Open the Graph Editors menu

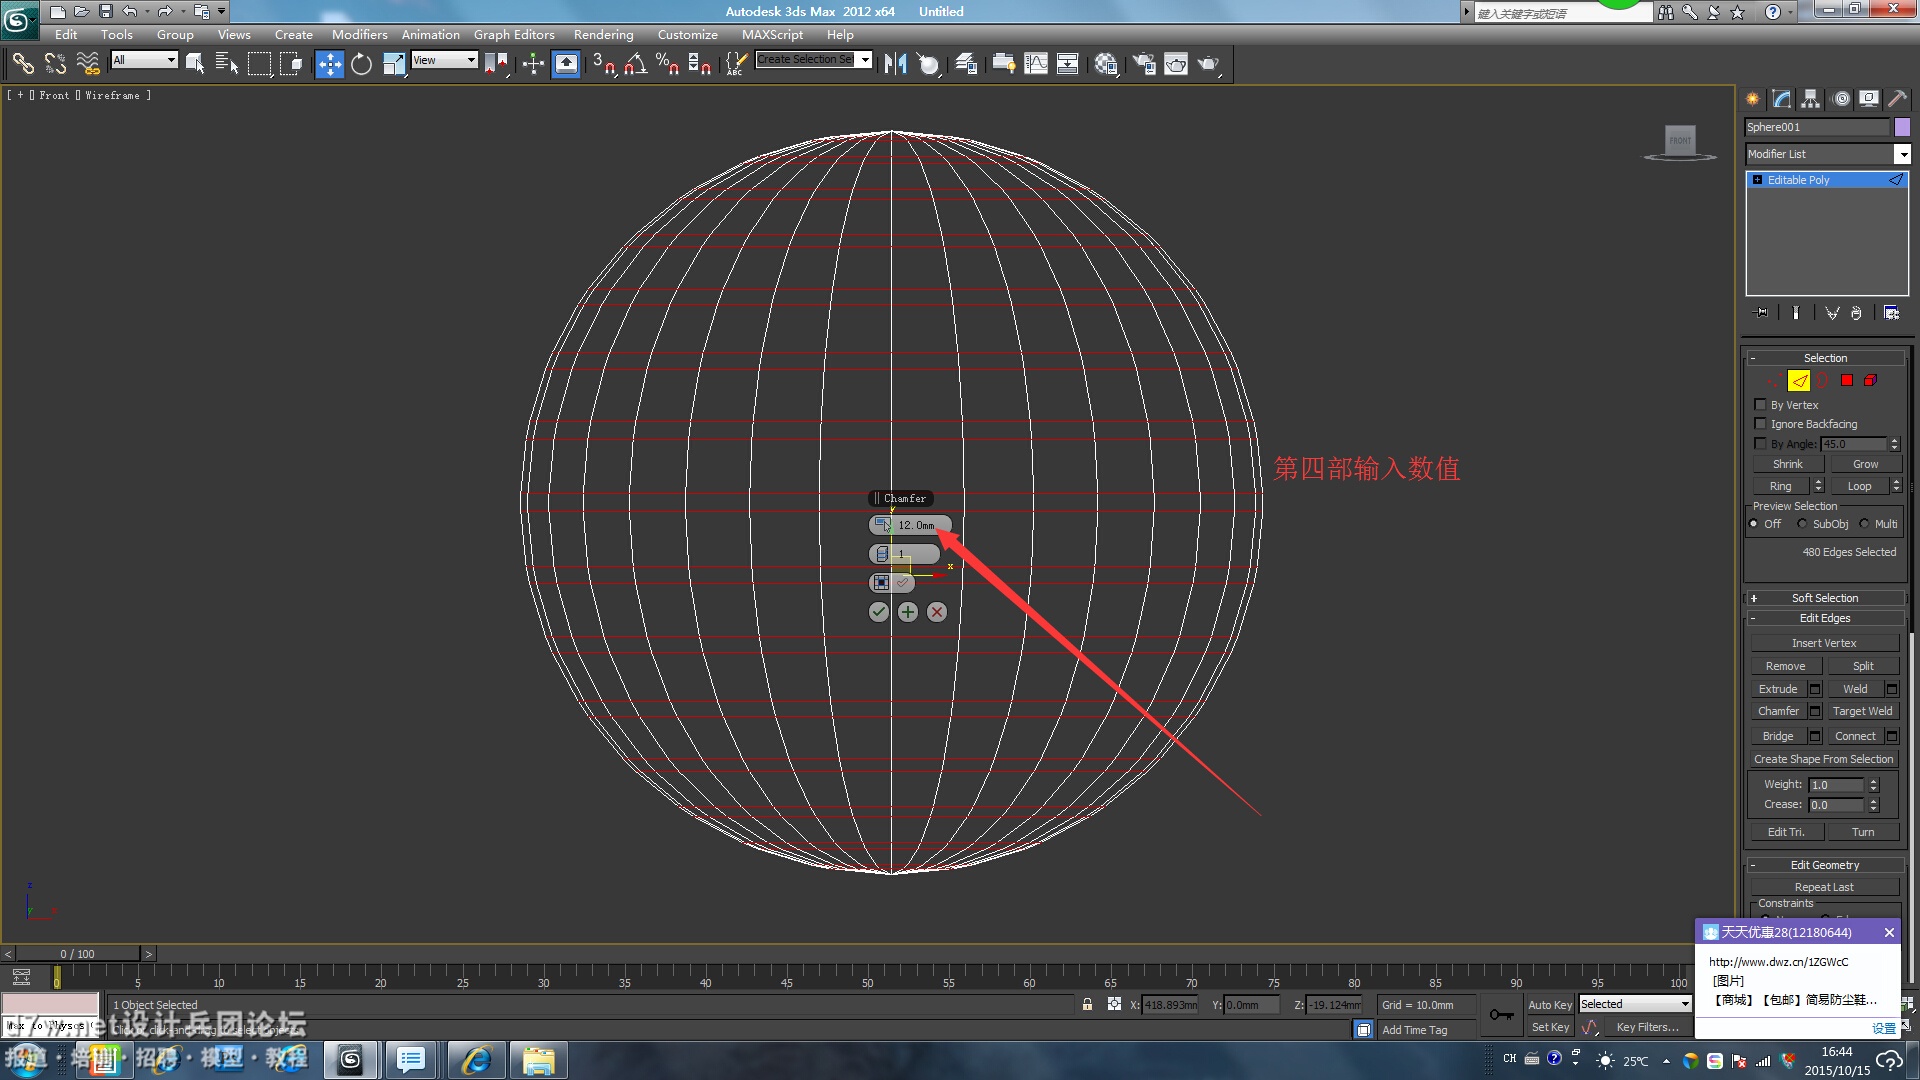[514, 34]
